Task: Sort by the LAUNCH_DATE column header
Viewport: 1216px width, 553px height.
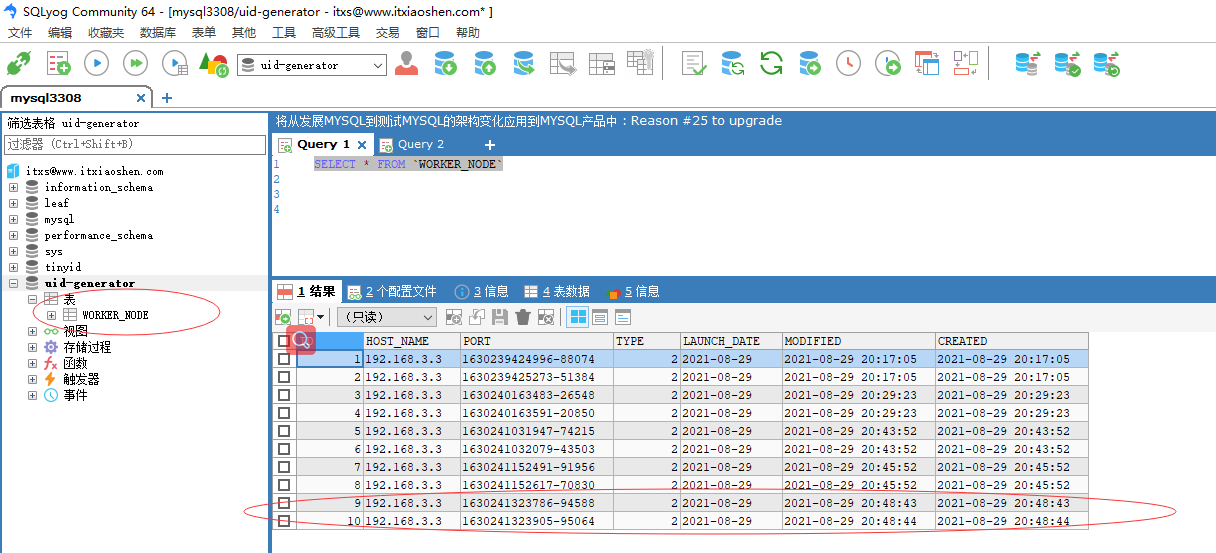Action: (730, 341)
